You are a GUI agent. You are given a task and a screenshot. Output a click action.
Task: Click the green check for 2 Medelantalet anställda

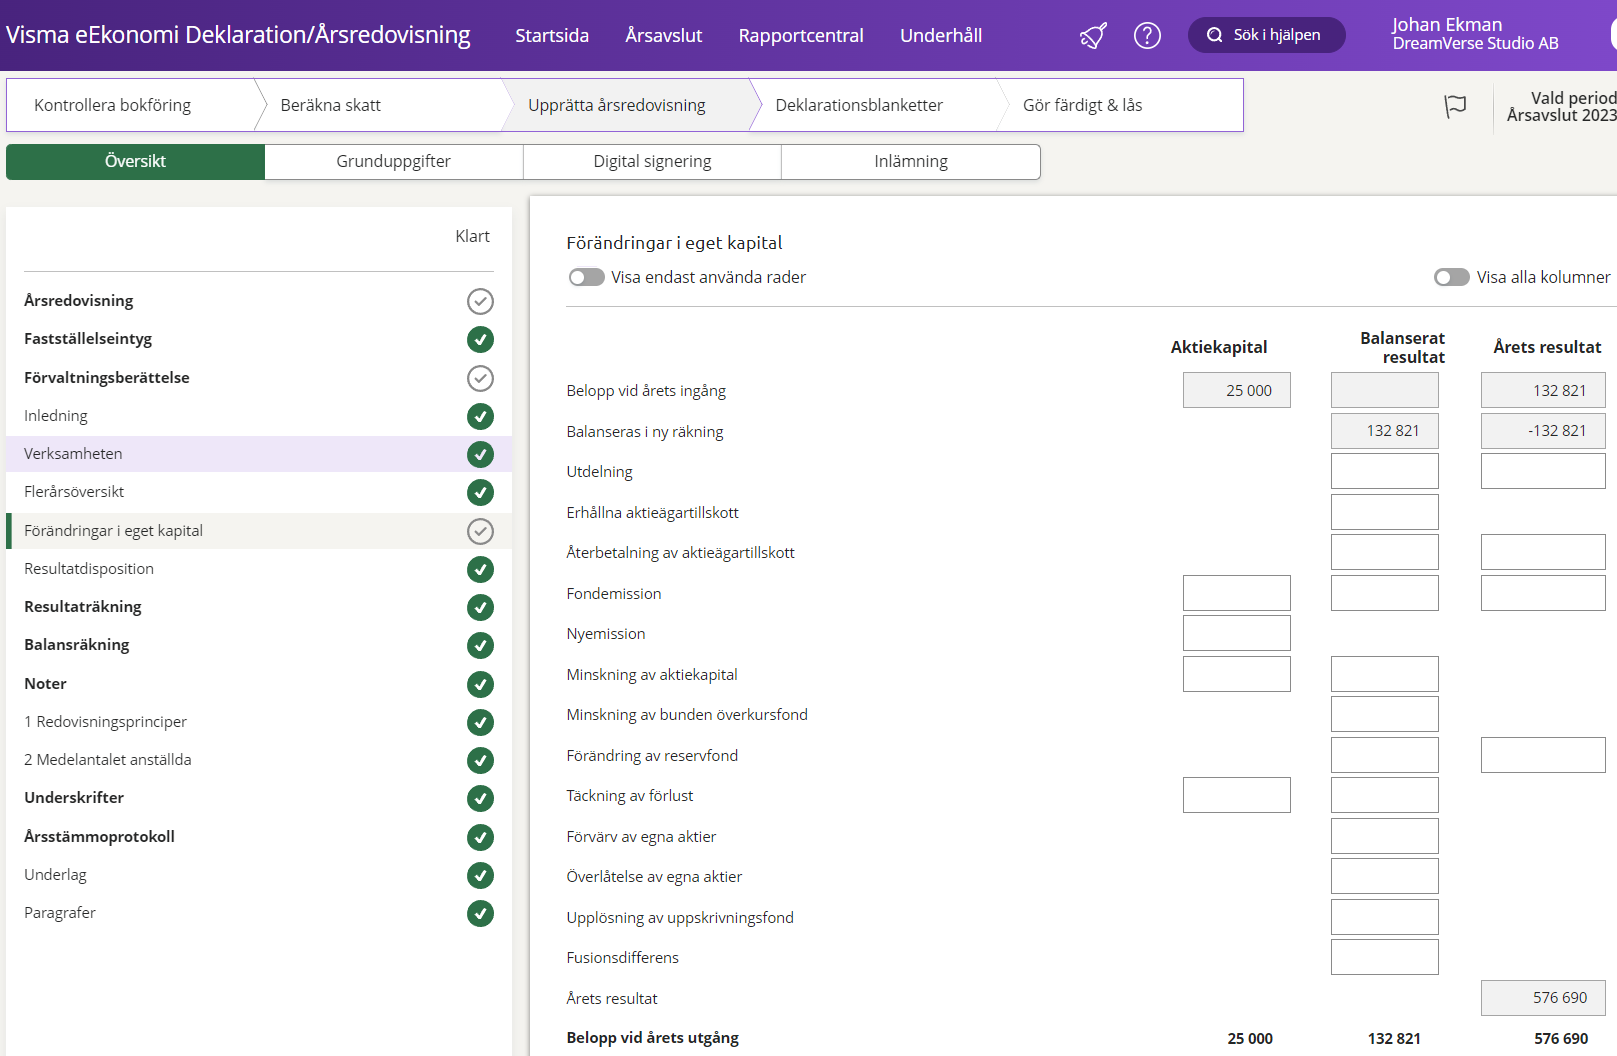[480, 760]
